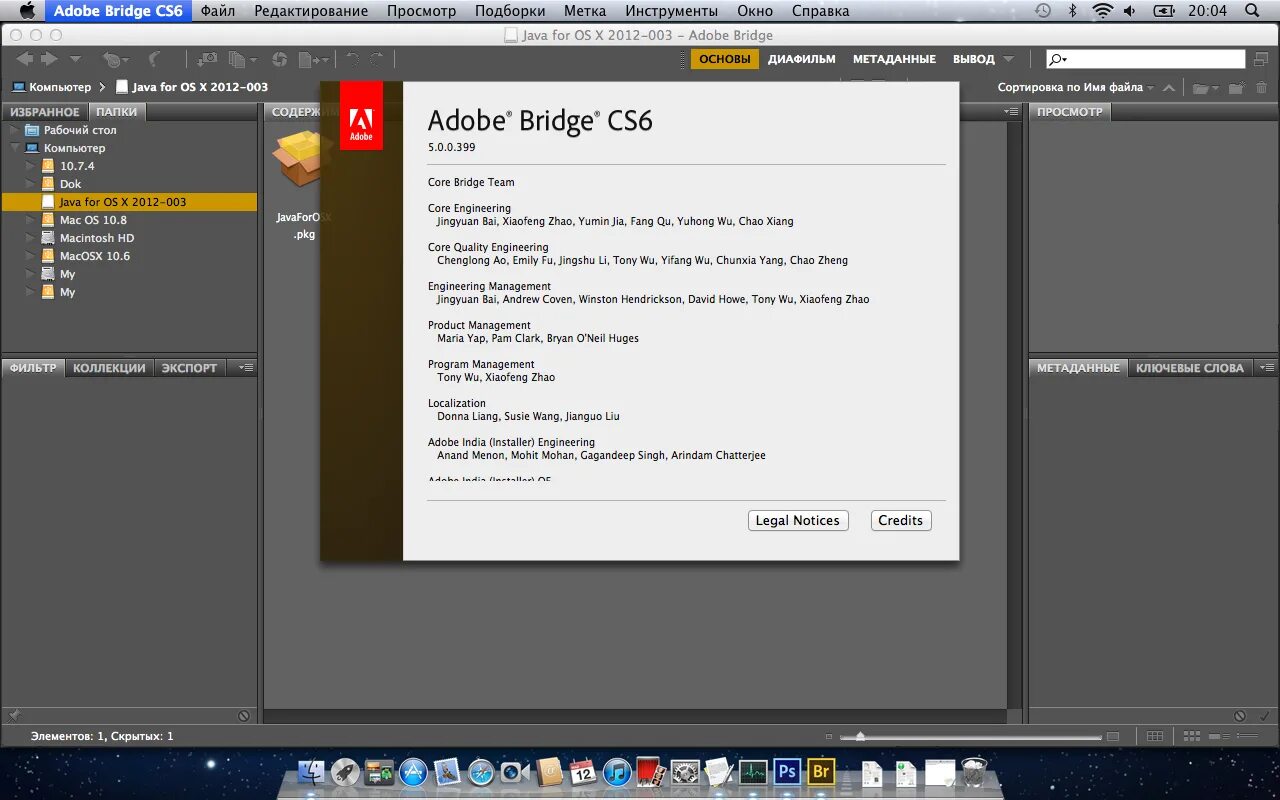Select the МЕТАДАННЫЕ panel tab

click(x=1078, y=368)
